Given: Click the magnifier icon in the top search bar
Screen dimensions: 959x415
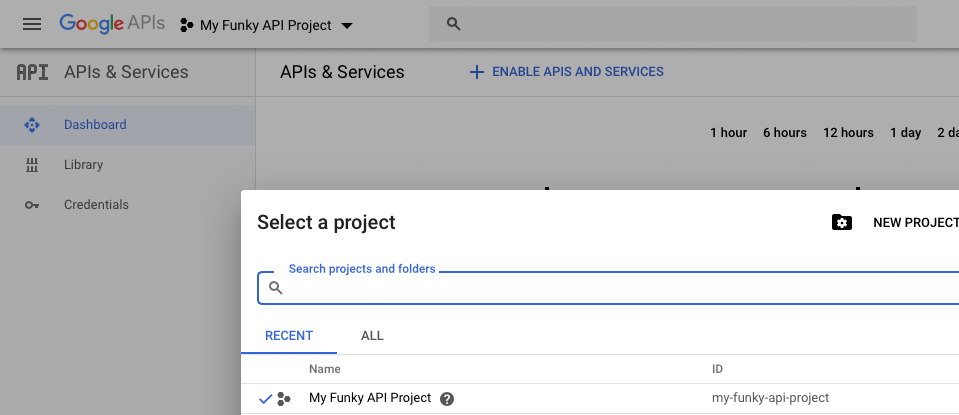Looking at the screenshot, I should click(x=453, y=24).
